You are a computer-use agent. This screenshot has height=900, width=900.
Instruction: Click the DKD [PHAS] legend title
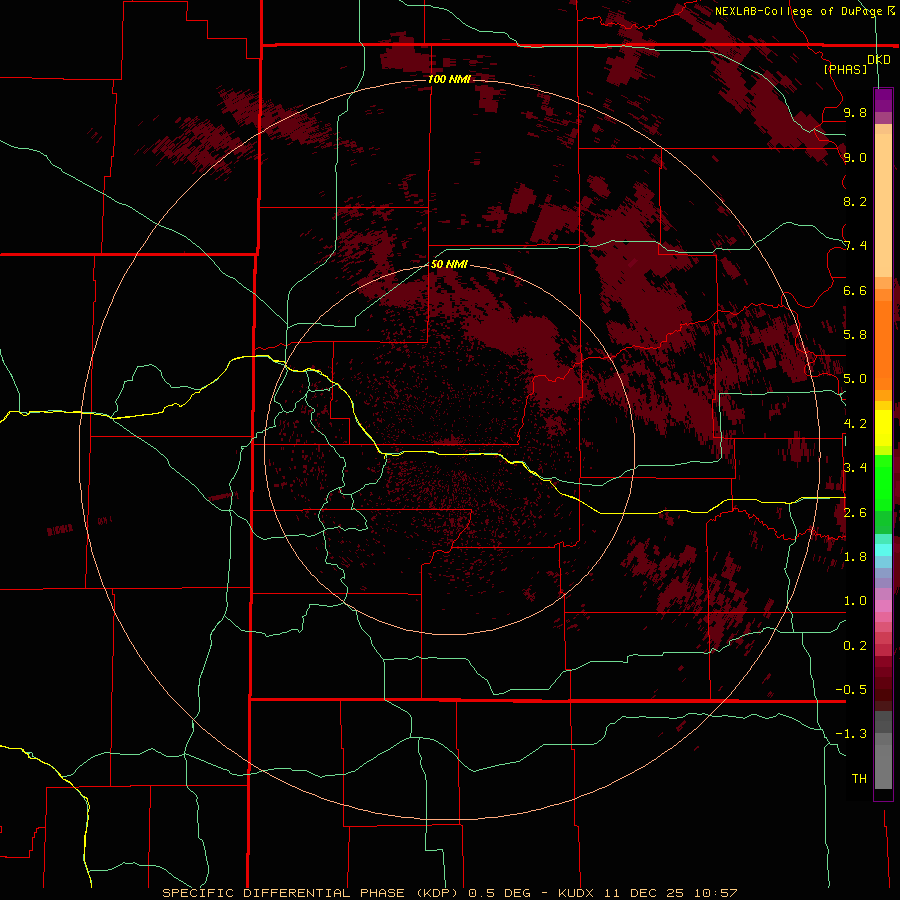coord(855,64)
